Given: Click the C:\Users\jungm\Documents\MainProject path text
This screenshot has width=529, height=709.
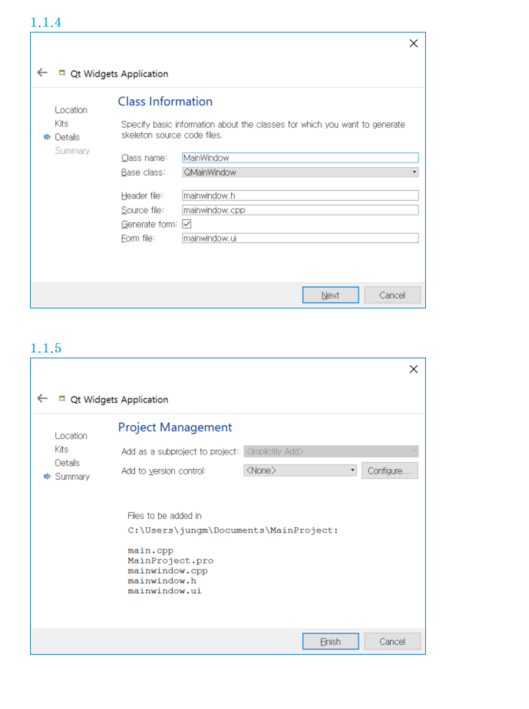Looking at the screenshot, I should tap(233, 530).
